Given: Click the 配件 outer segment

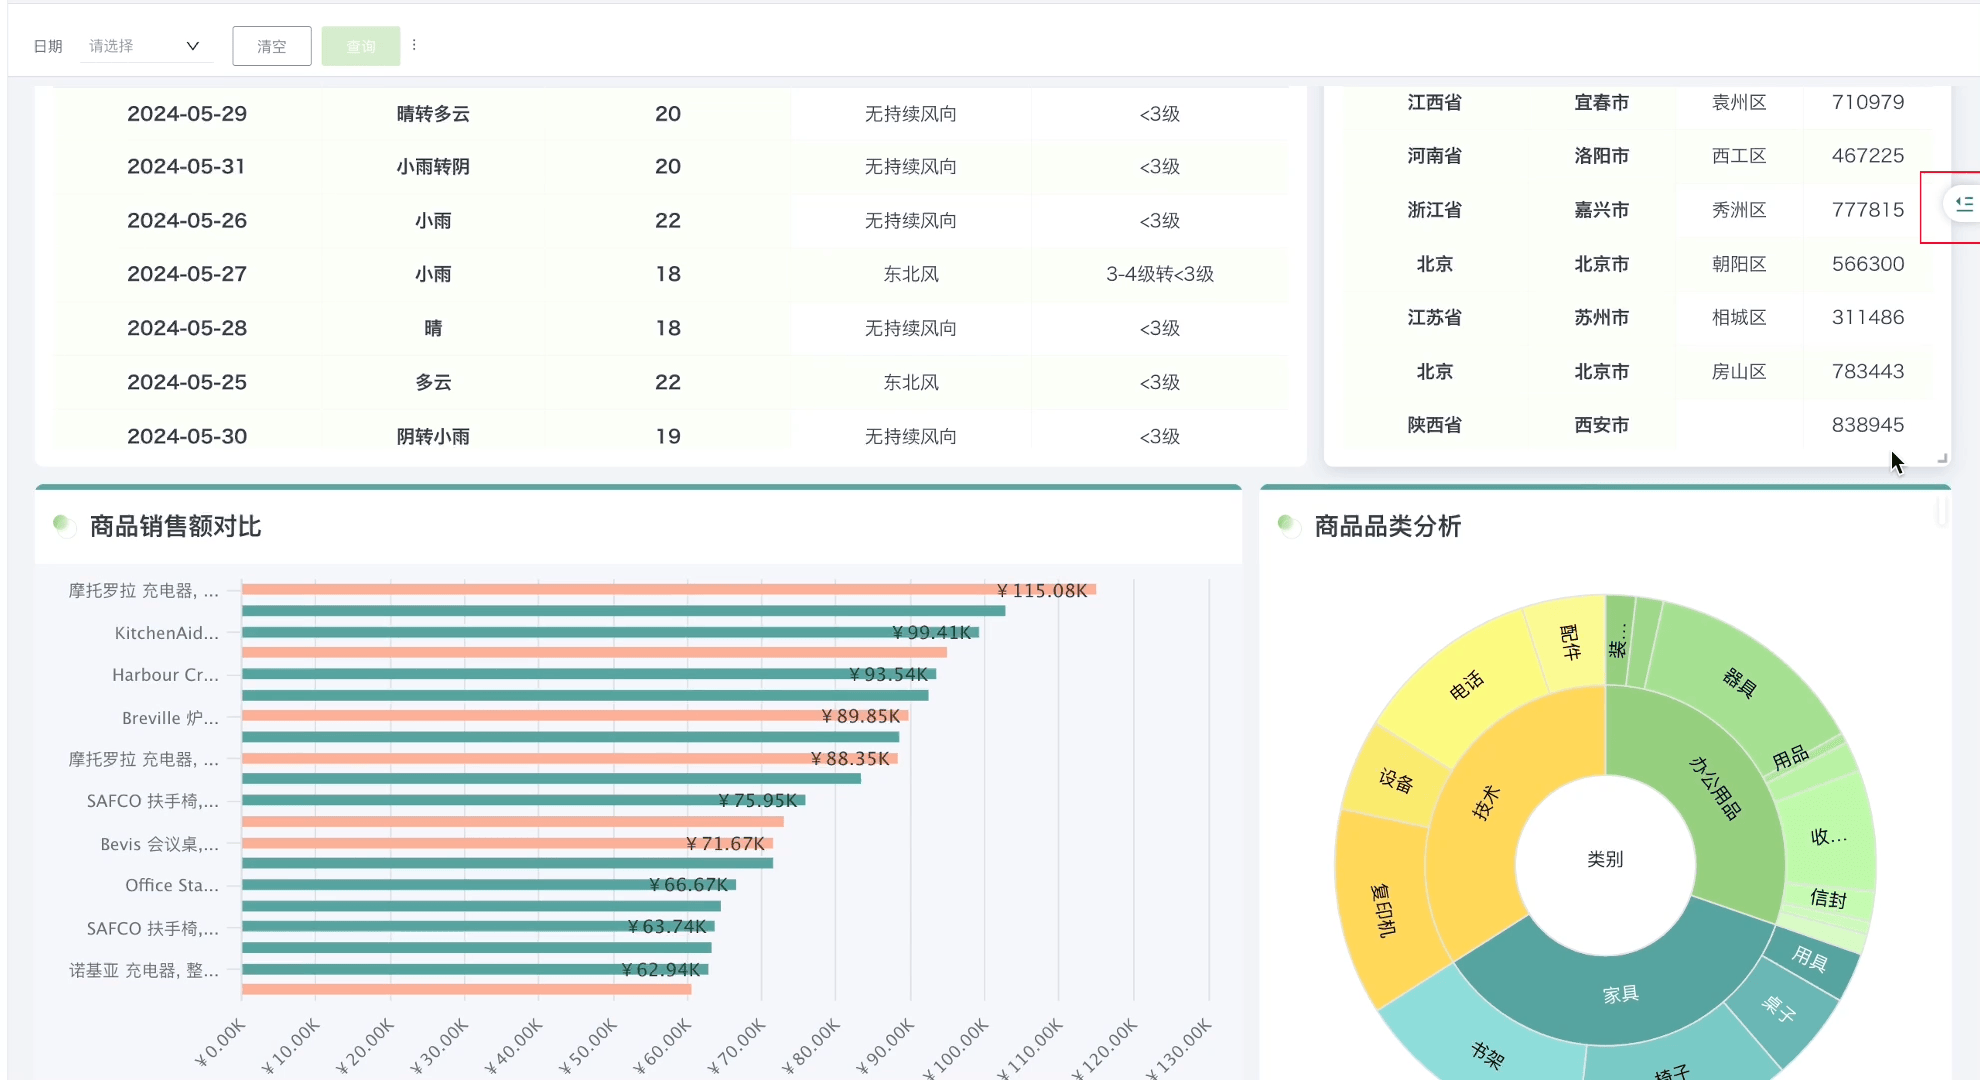Looking at the screenshot, I should point(1570,642).
